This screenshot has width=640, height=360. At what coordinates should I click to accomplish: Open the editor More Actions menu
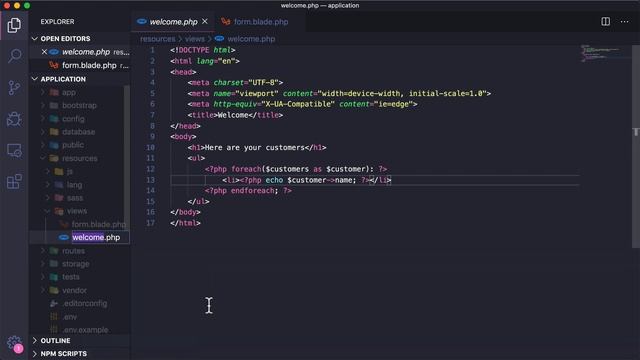pos(624,22)
